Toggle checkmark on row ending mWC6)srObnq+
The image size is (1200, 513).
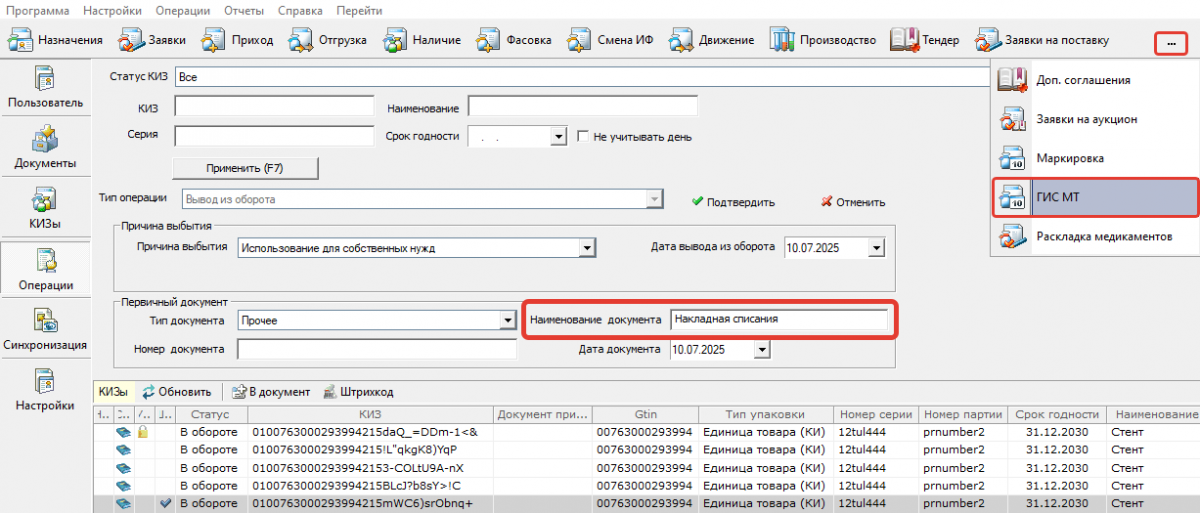point(166,503)
